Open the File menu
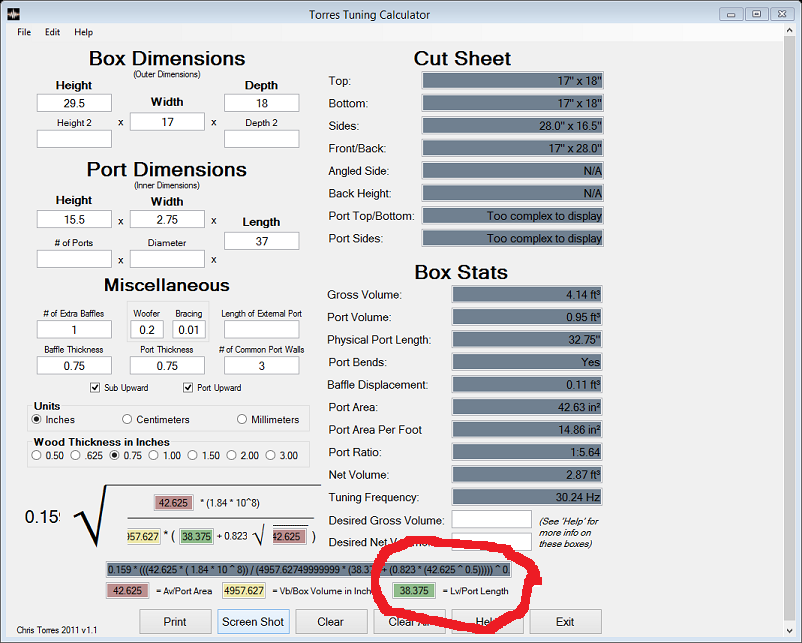 [x=24, y=32]
